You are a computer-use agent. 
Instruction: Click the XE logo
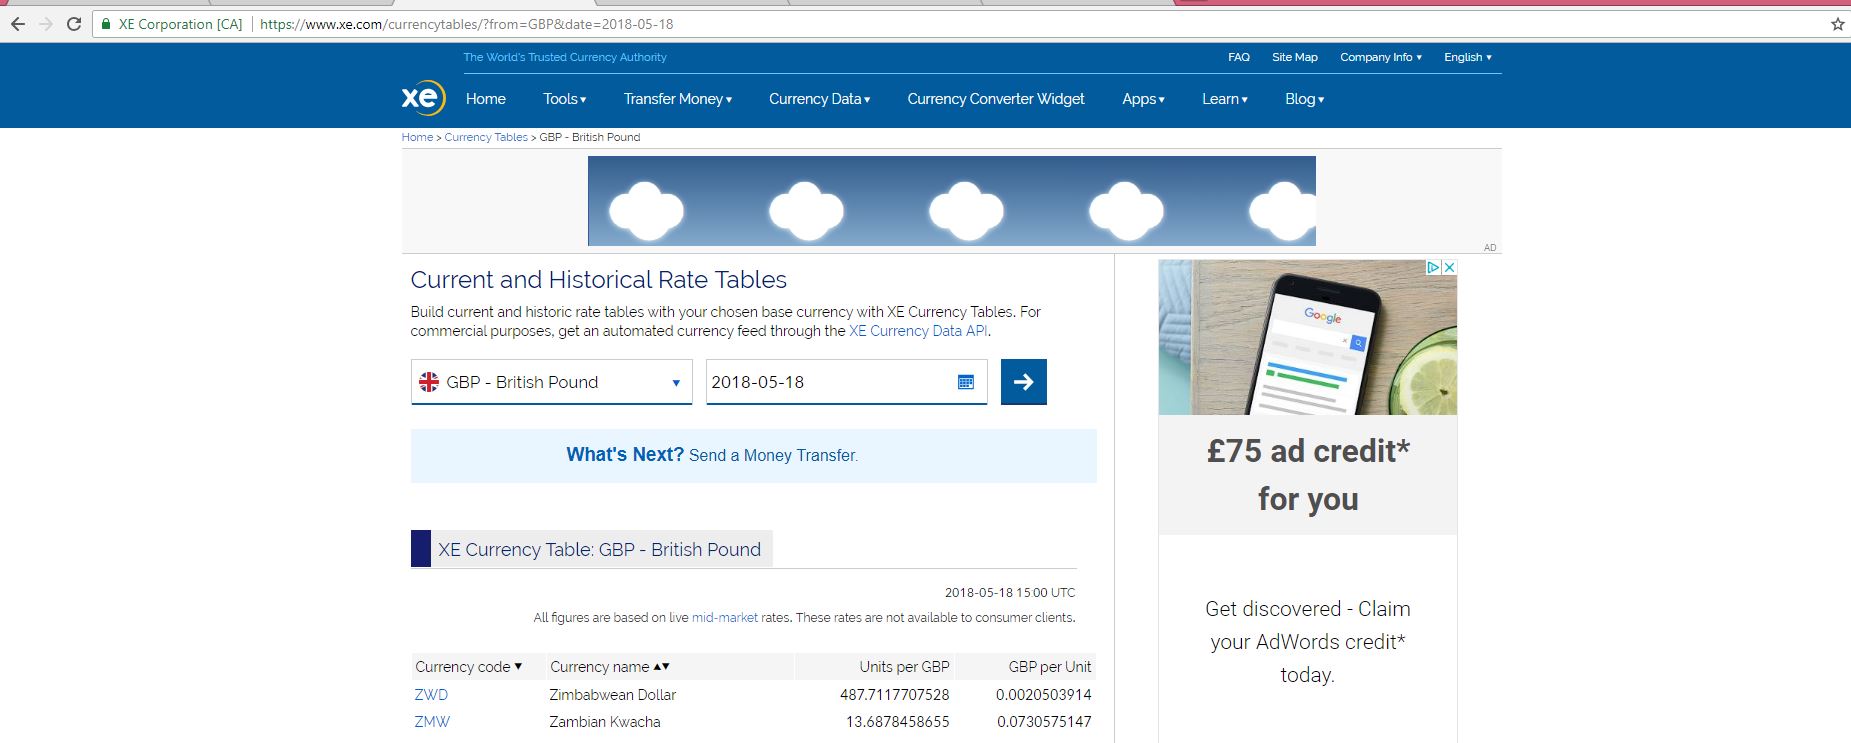[423, 98]
